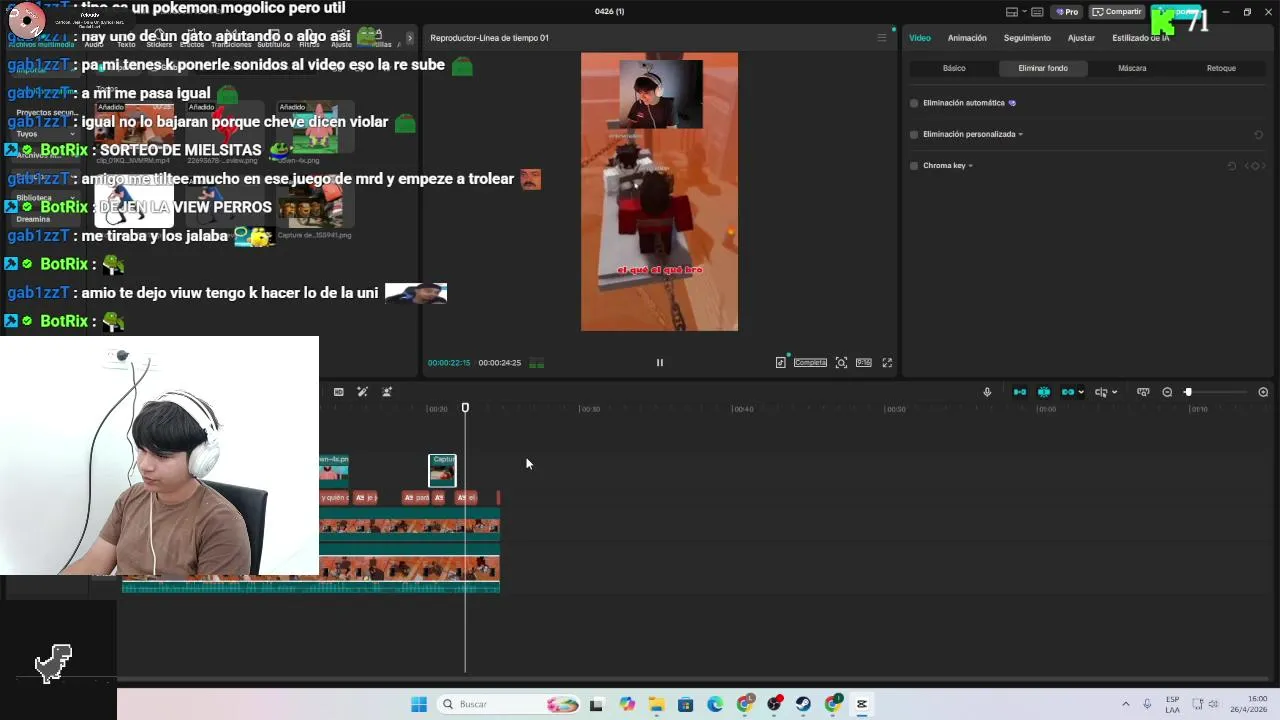Open Steam from the taskbar
1280x720 pixels.
tap(803, 704)
